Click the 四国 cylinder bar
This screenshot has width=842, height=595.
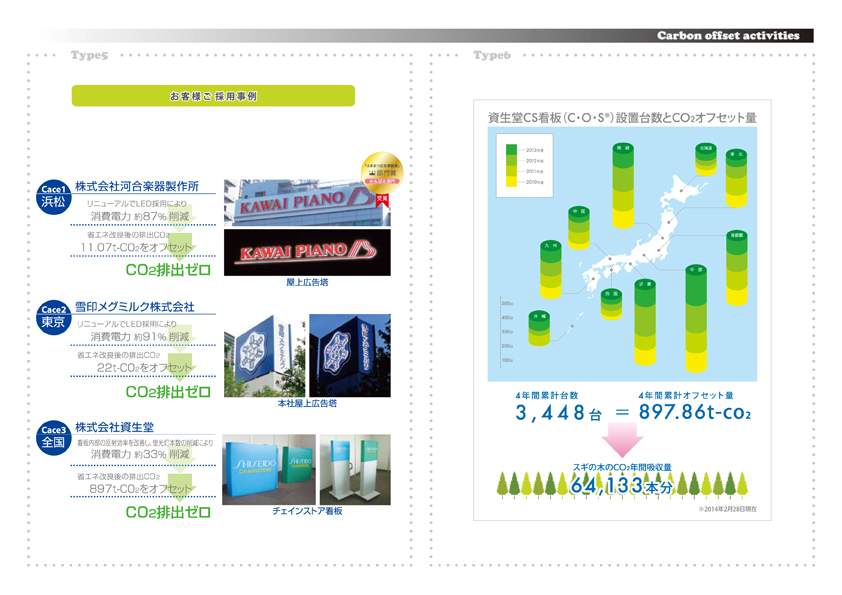(x=612, y=304)
